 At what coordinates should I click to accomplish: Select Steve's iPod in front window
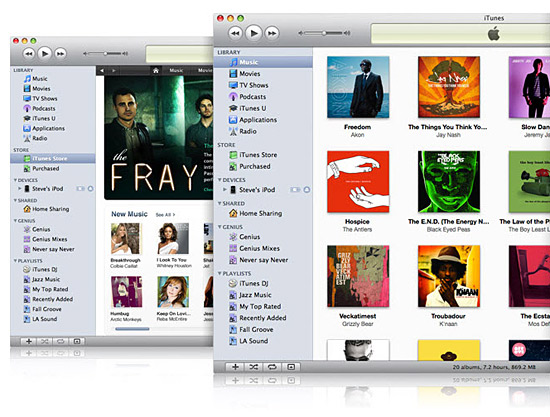(x=257, y=190)
